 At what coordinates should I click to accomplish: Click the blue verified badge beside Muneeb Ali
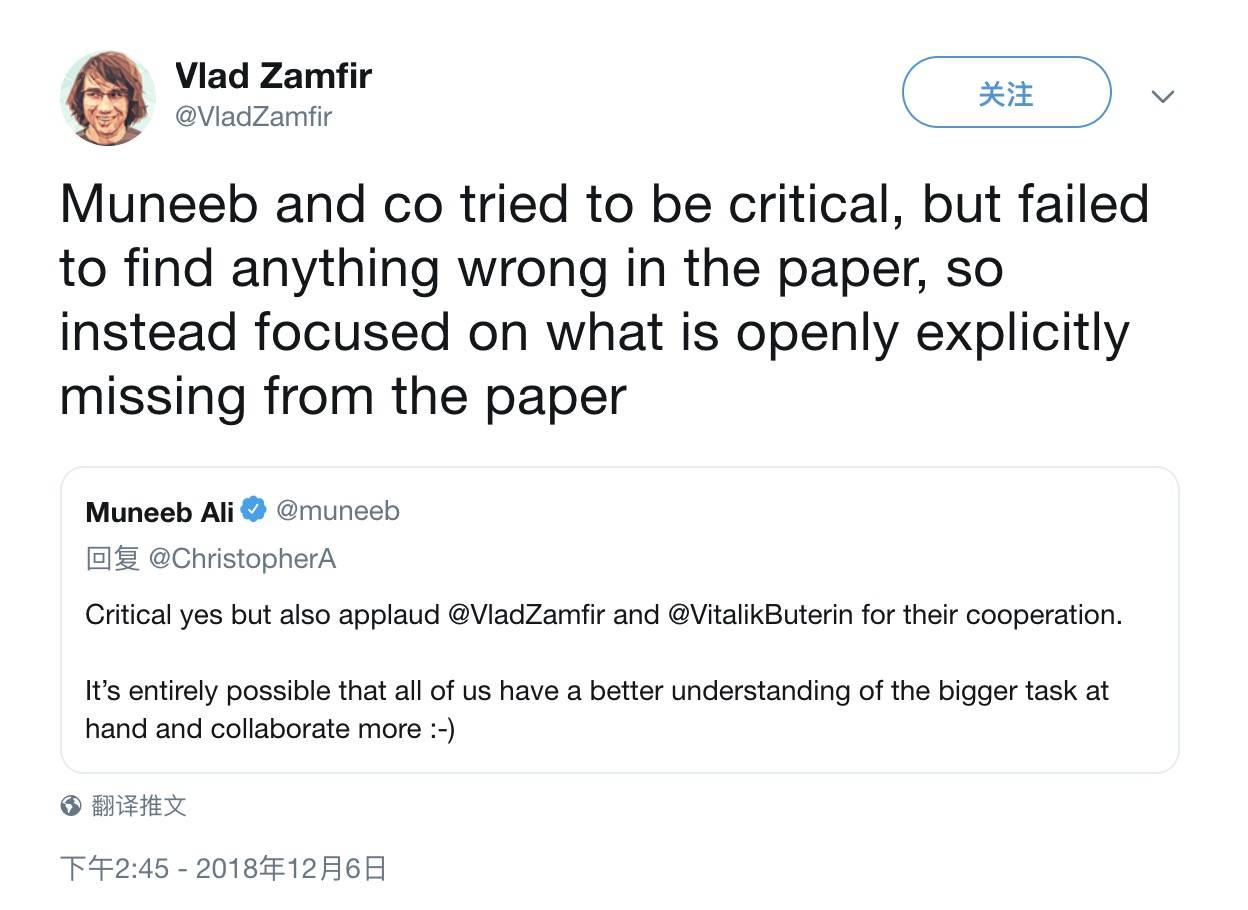(x=254, y=510)
